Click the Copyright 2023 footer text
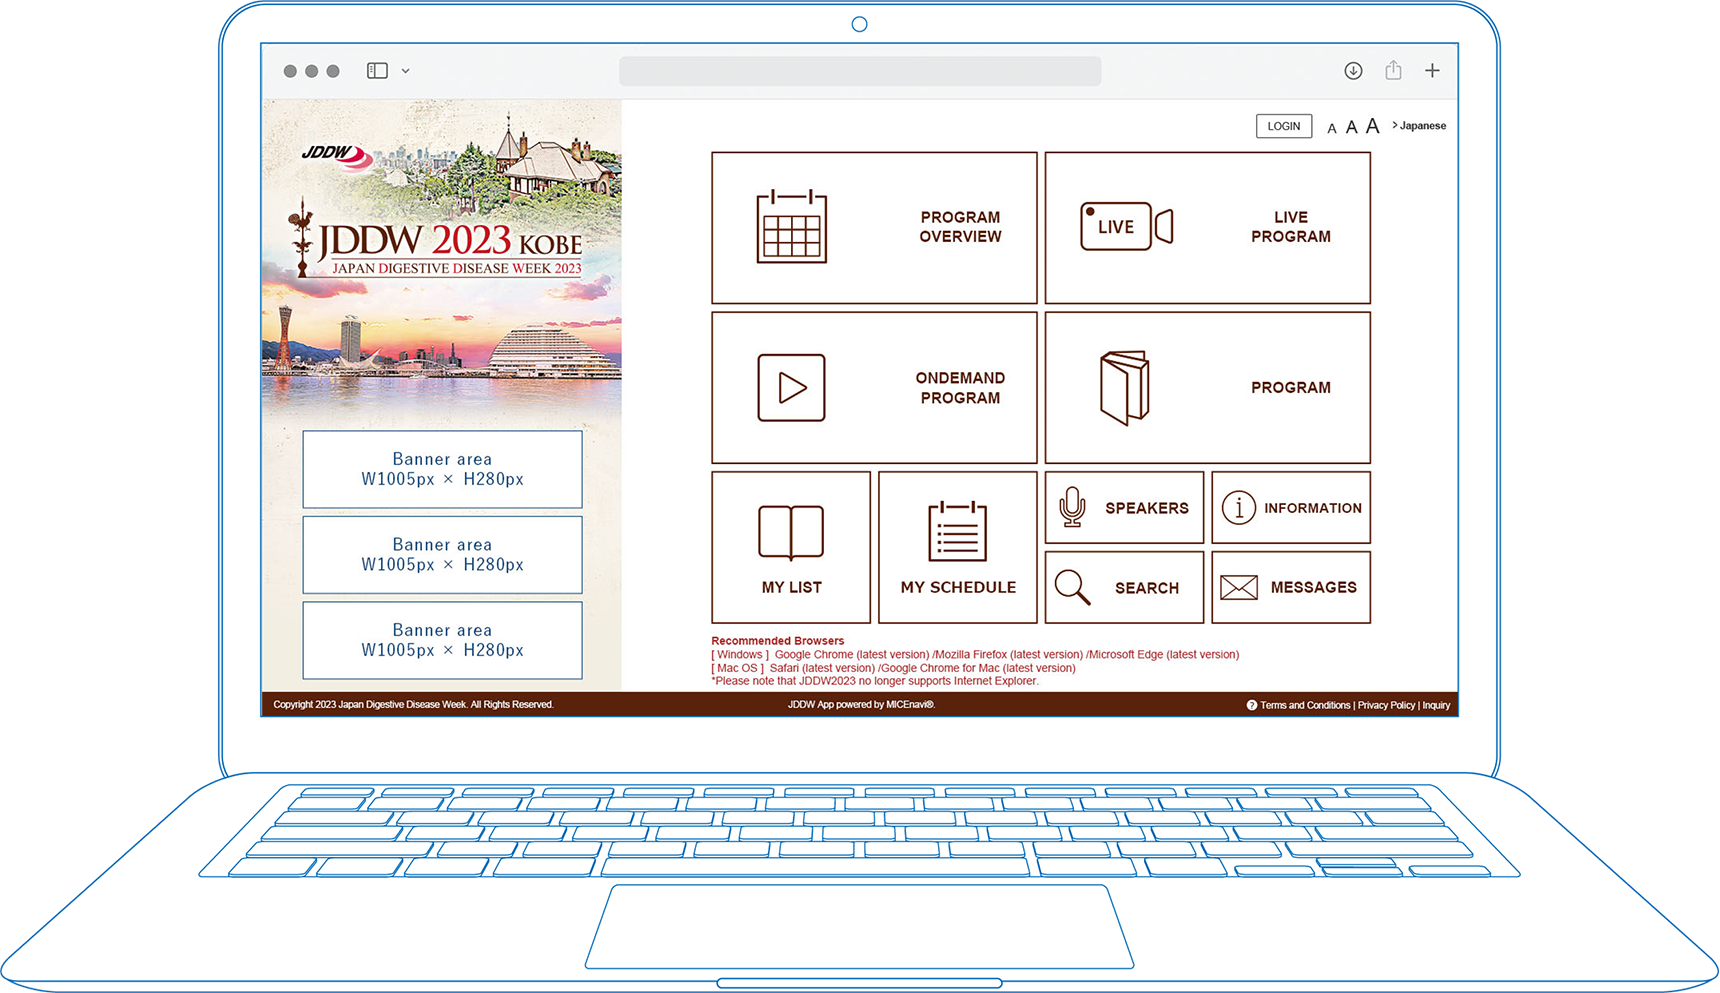Viewport: 1720px width, 993px height. click(x=413, y=705)
